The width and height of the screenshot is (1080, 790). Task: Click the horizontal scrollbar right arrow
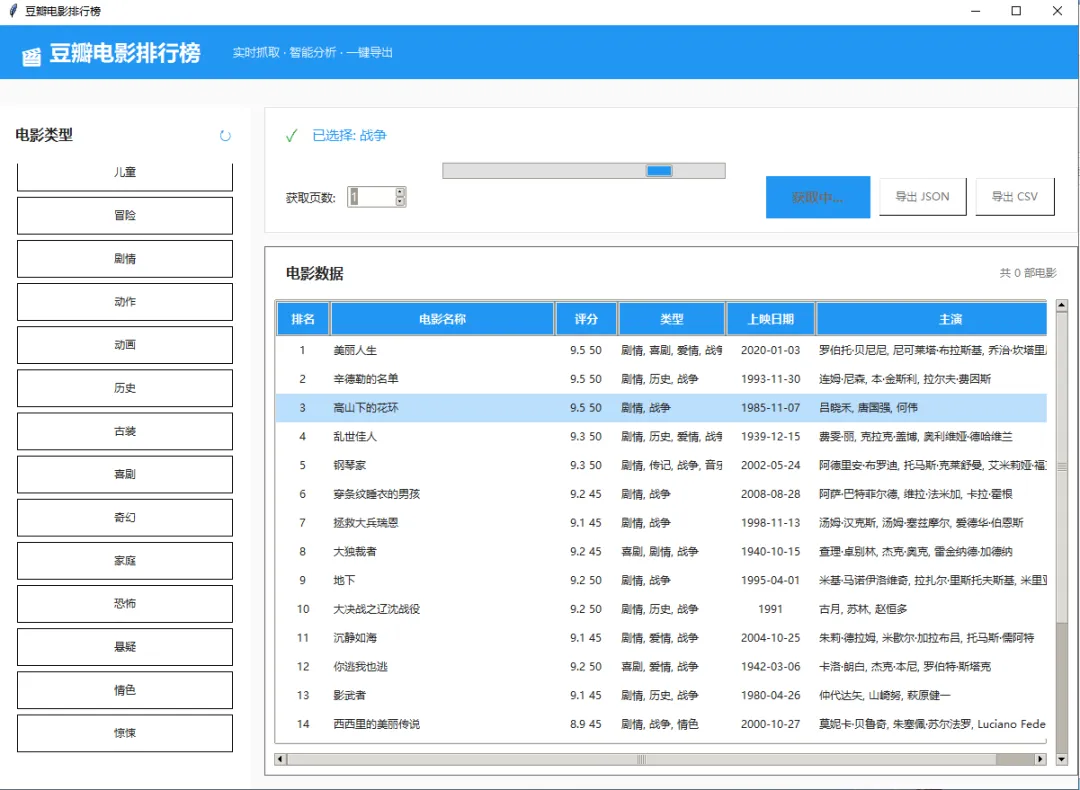(1040, 759)
